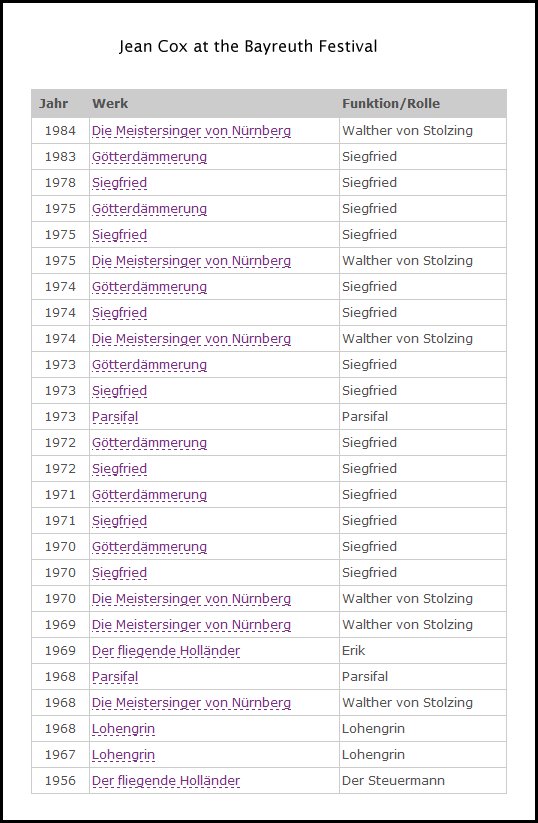Open the 1967 Lohengrin link

(x=123, y=755)
